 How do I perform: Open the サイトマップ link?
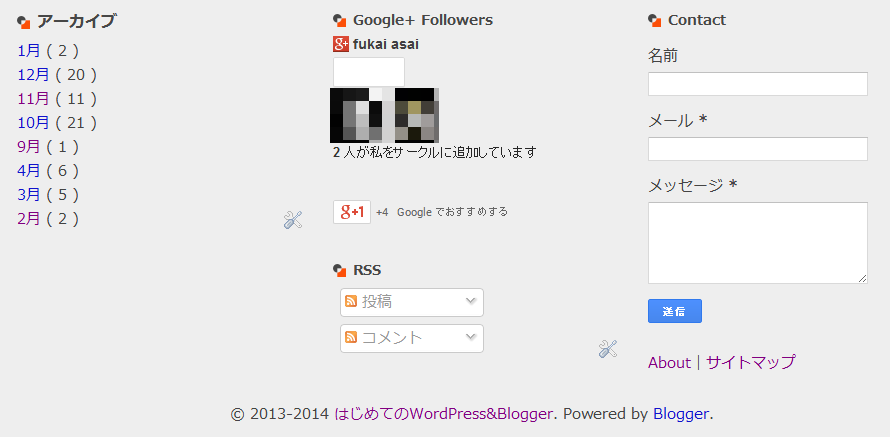tap(750, 362)
